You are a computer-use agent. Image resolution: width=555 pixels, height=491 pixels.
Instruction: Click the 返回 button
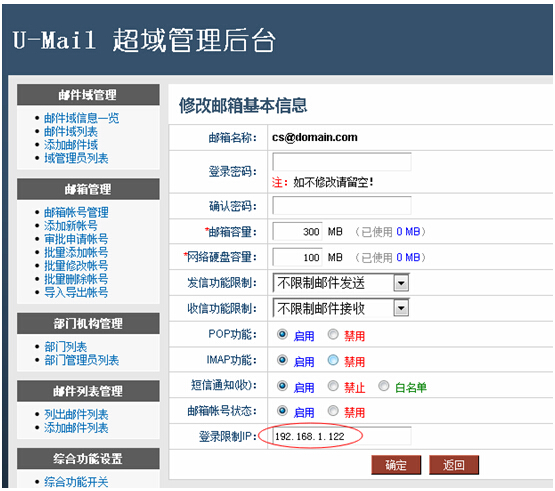454,465
